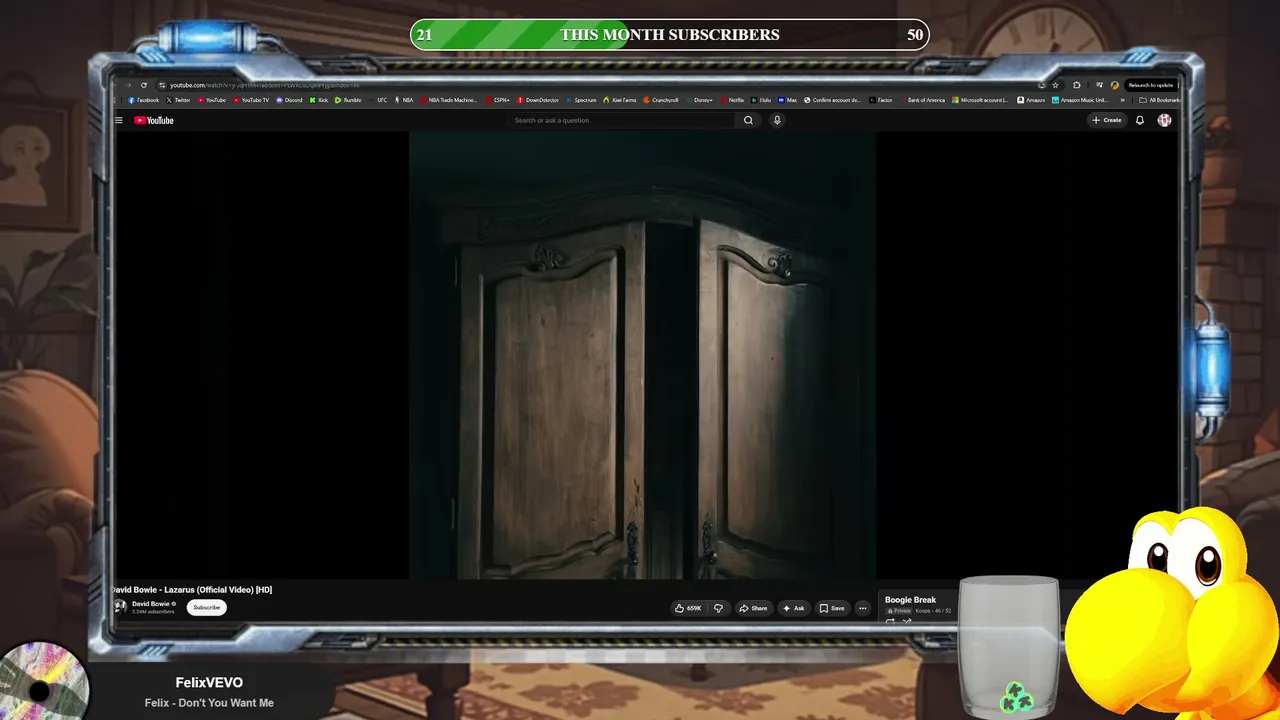Open DownDetector bookmark
Screen dimensions: 1280x720
point(539,100)
